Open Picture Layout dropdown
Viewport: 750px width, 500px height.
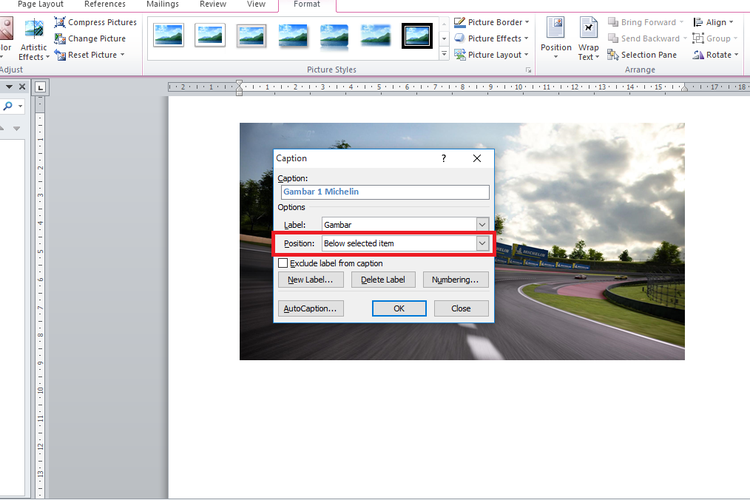tap(491, 55)
